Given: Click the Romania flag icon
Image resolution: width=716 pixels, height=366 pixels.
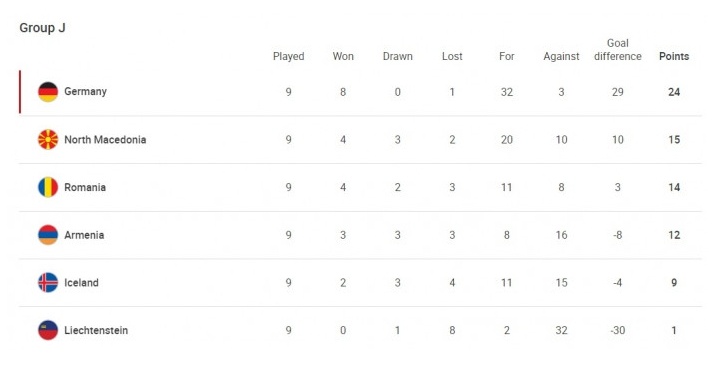Looking at the screenshot, I should coord(48,187).
